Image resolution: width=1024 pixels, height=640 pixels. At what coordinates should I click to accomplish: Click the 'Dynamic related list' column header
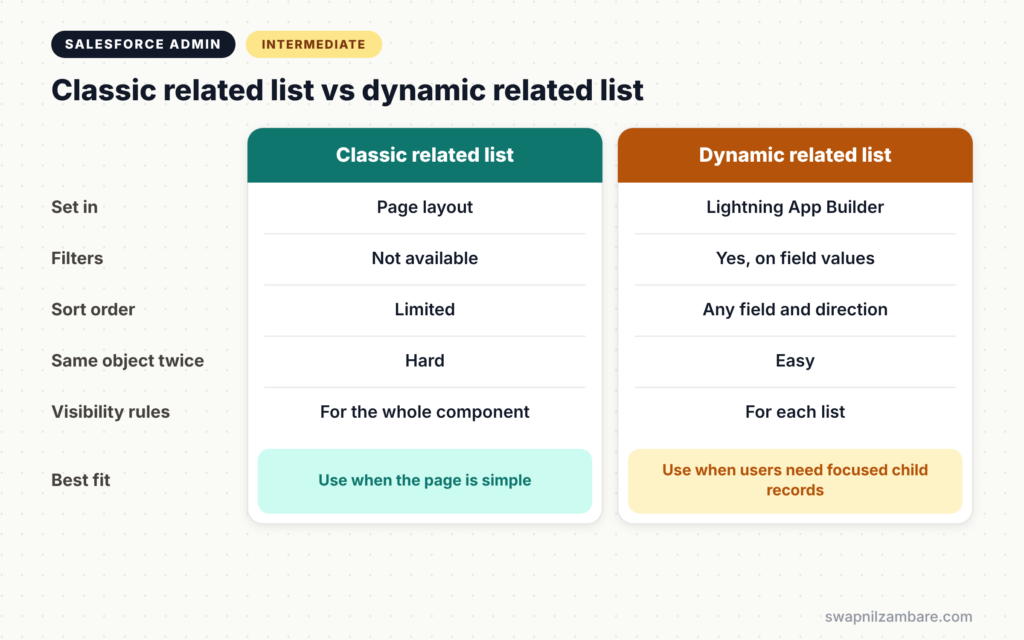[795, 155]
